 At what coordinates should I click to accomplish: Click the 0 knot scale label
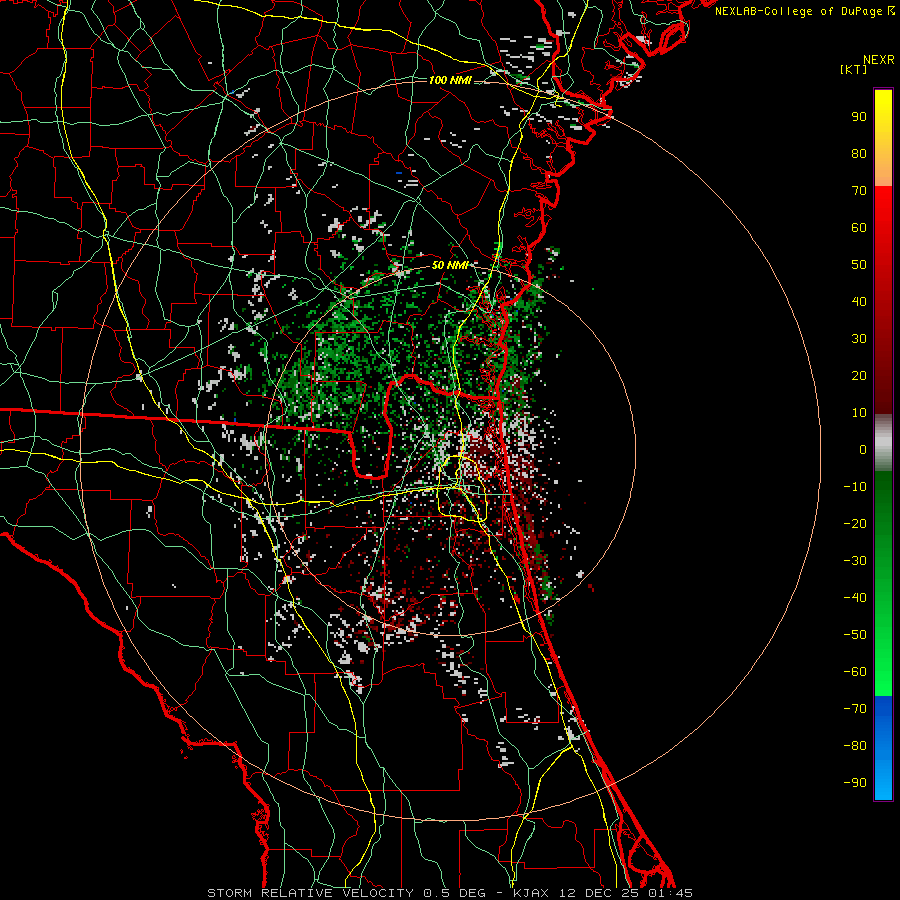tap(863, 449)
